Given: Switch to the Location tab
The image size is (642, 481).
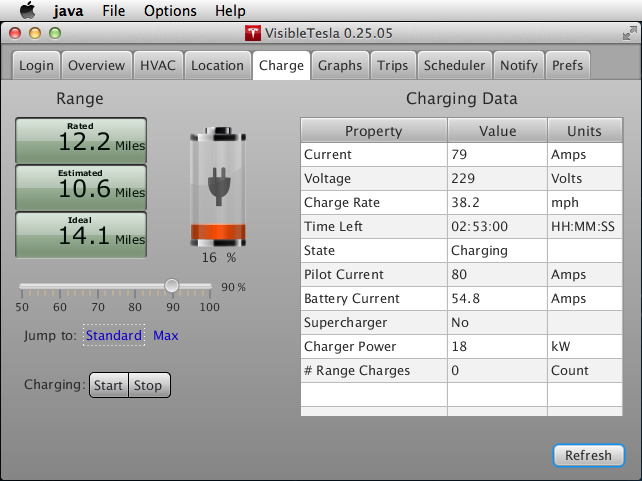Looking at the screenshot, I should tap(217, 65).
